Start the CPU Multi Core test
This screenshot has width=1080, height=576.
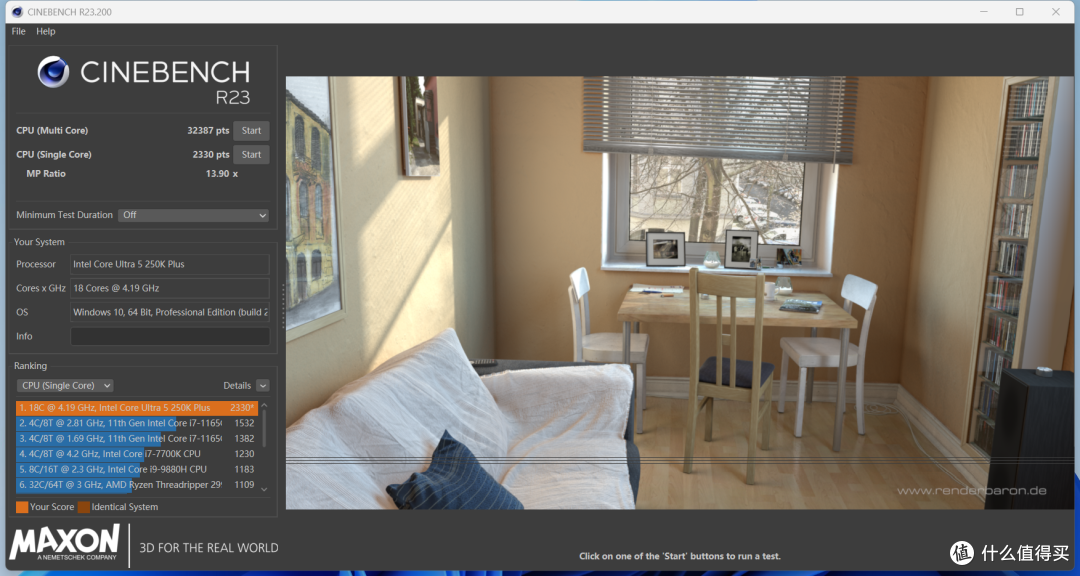pyautogui.click(x=251, y=130)
